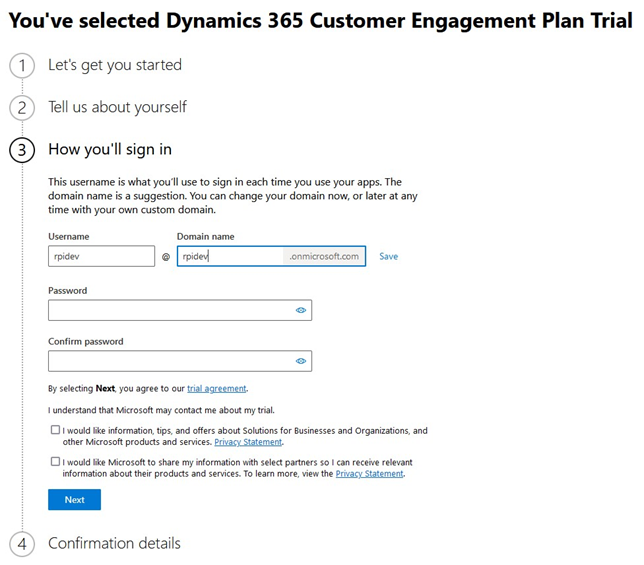Focus the Username input field
This screenshot has height=565, width=644.
tap(101, 257)
